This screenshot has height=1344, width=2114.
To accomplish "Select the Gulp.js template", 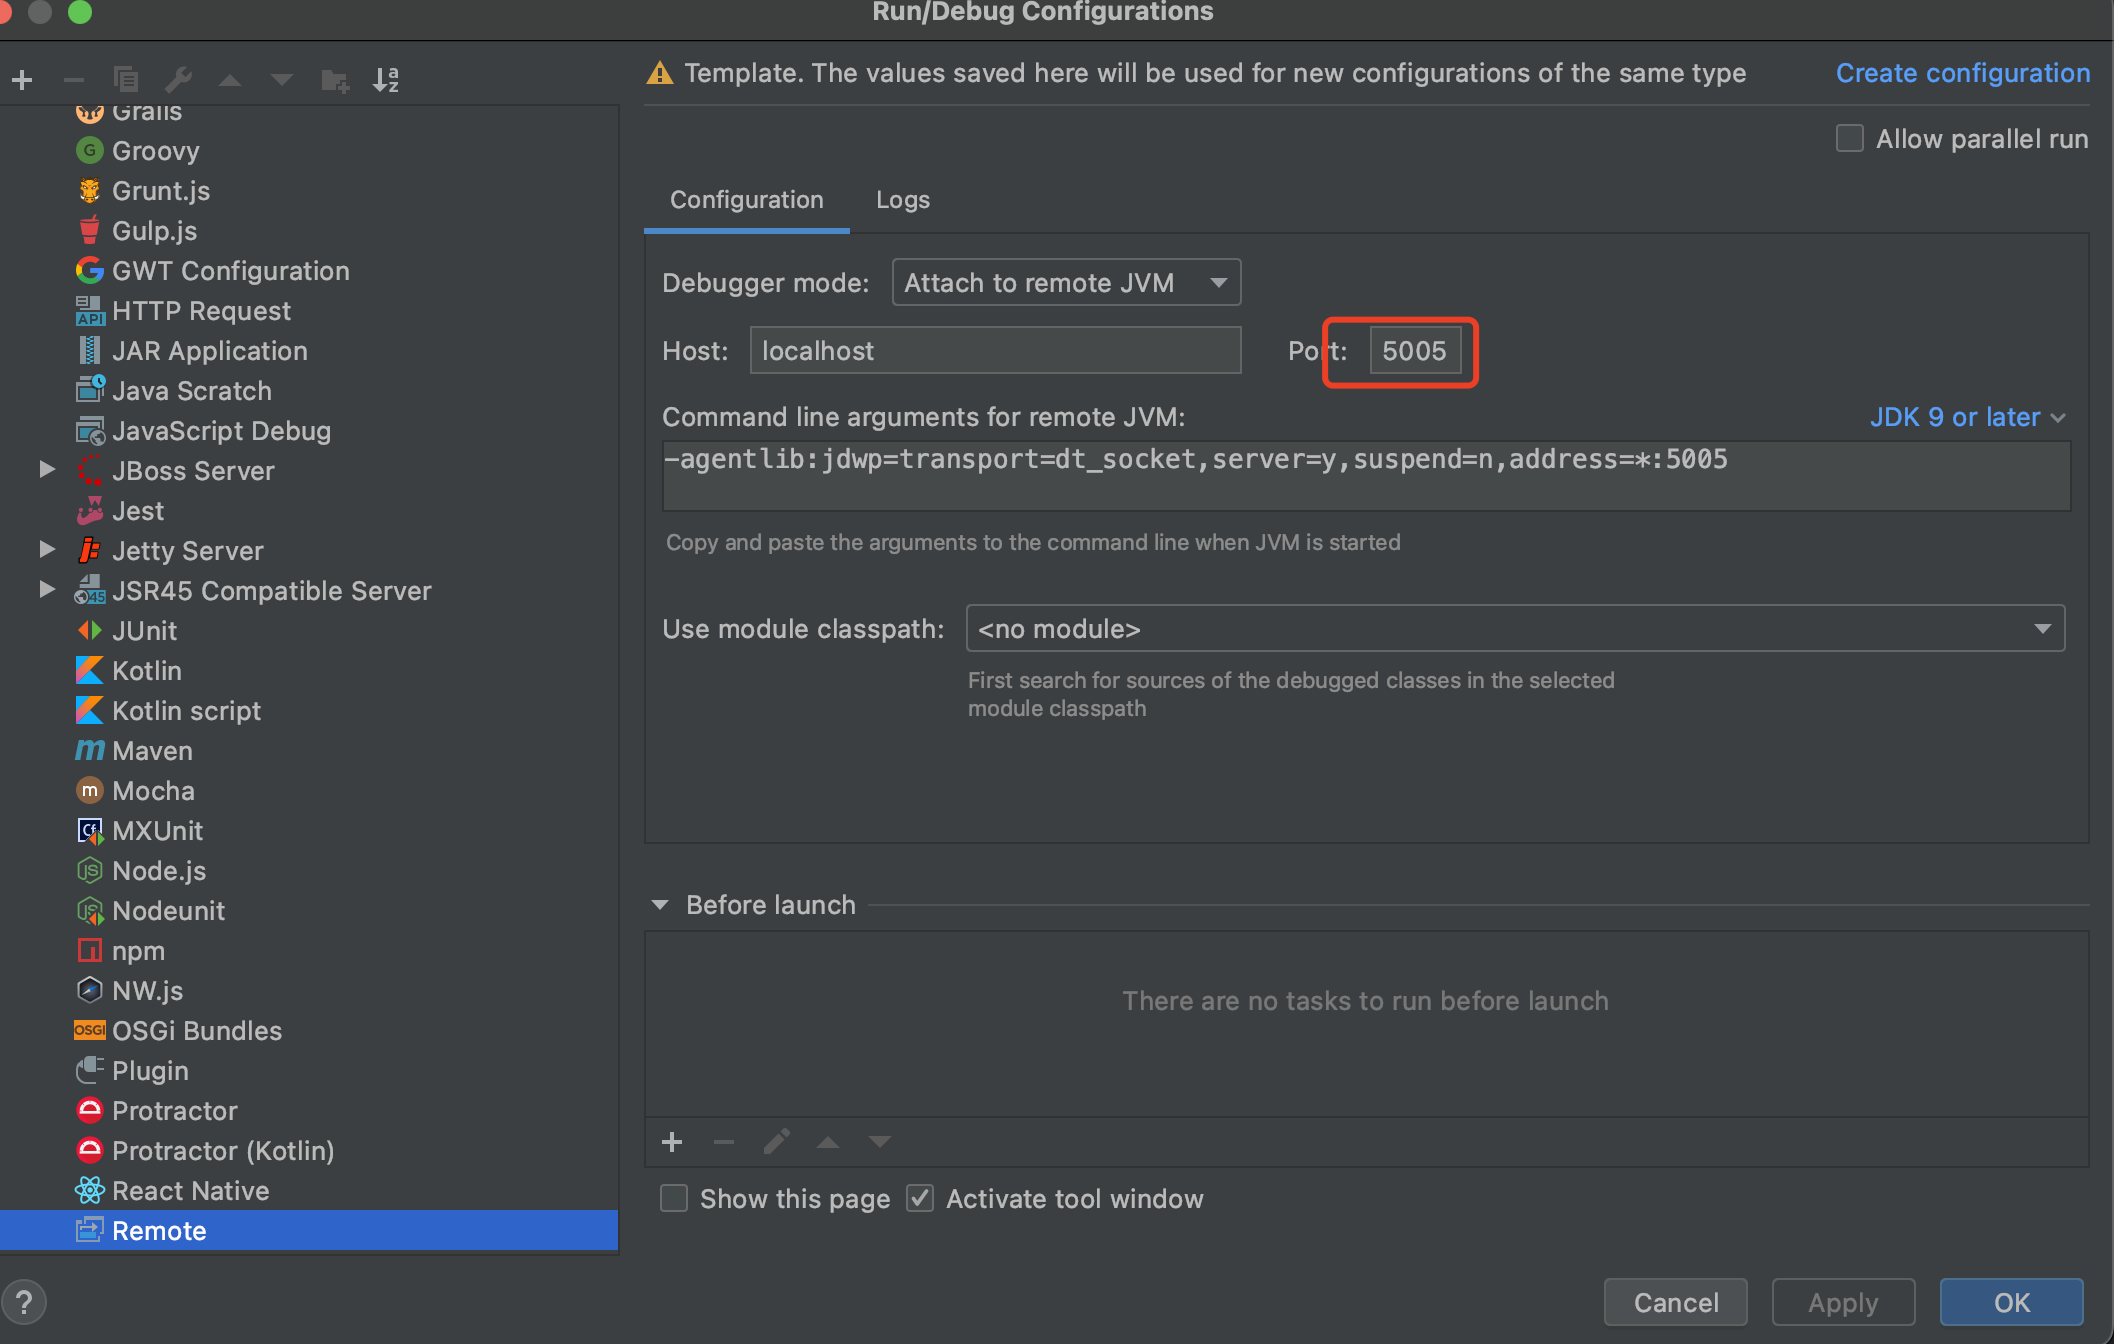I will click(x=154, y=231).
